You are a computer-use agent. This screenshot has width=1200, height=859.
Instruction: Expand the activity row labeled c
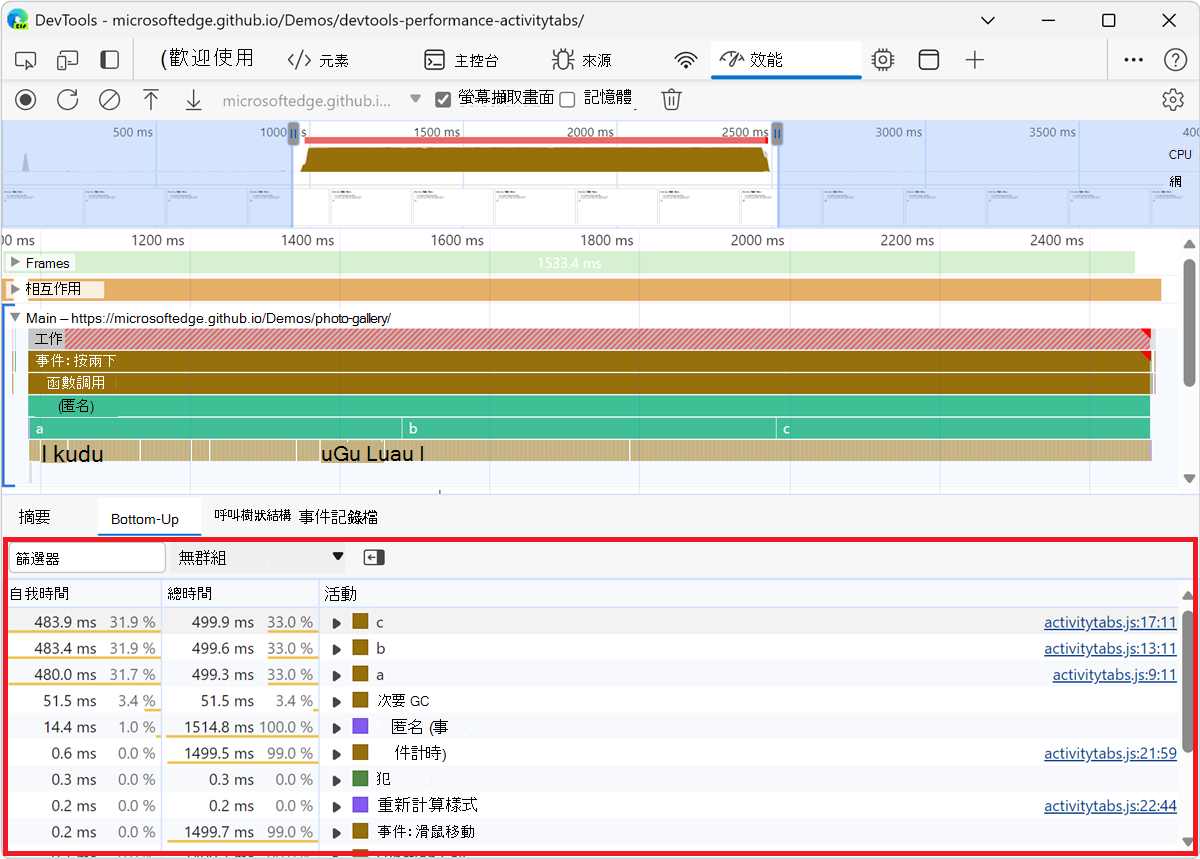click(337, 621)
